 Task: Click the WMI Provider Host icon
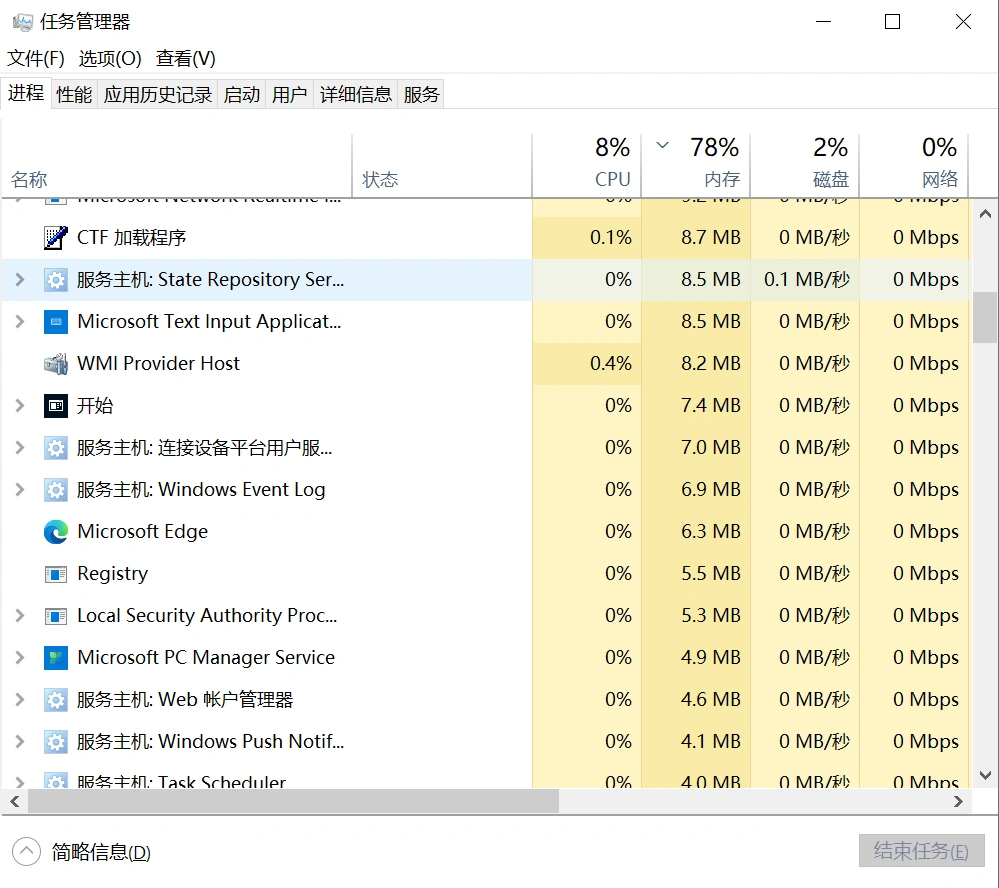pos(56,363)
